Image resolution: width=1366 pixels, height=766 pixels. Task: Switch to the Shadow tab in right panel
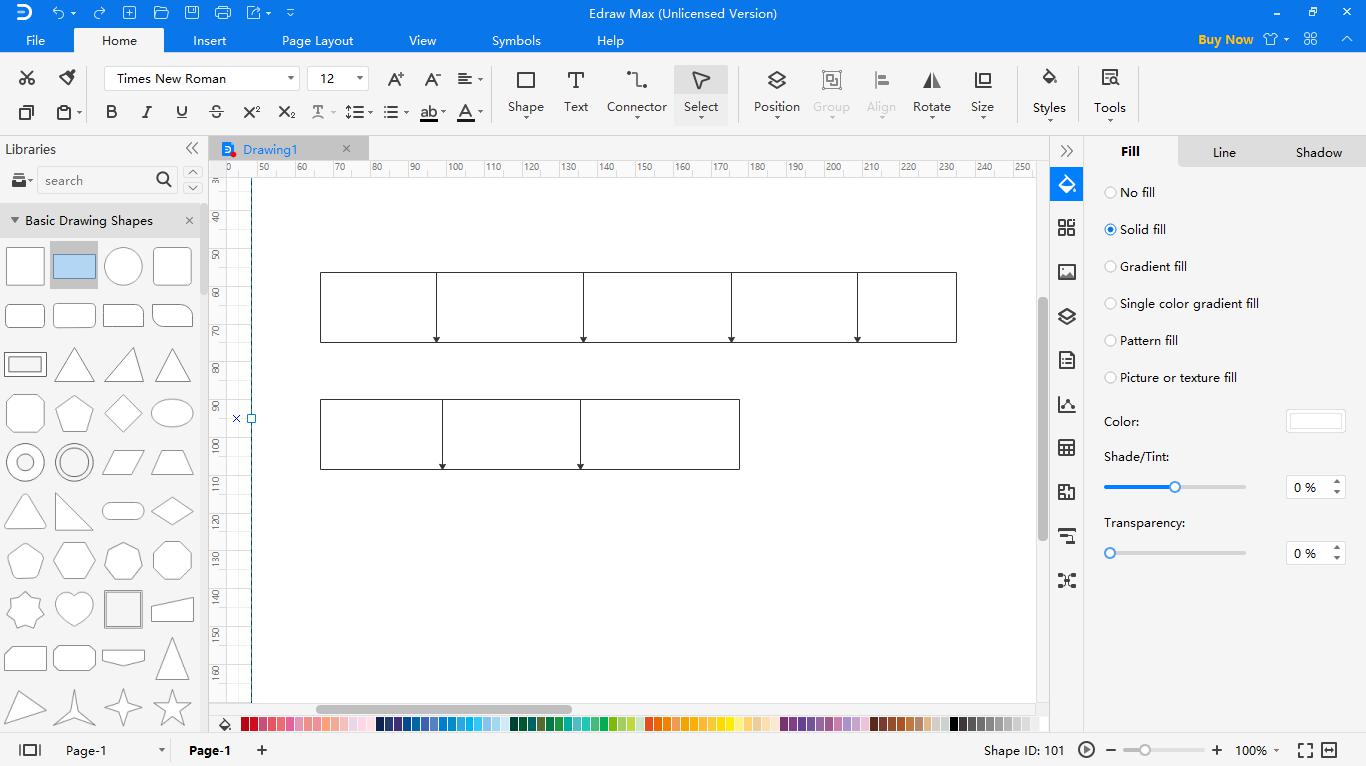[1319, 152]
